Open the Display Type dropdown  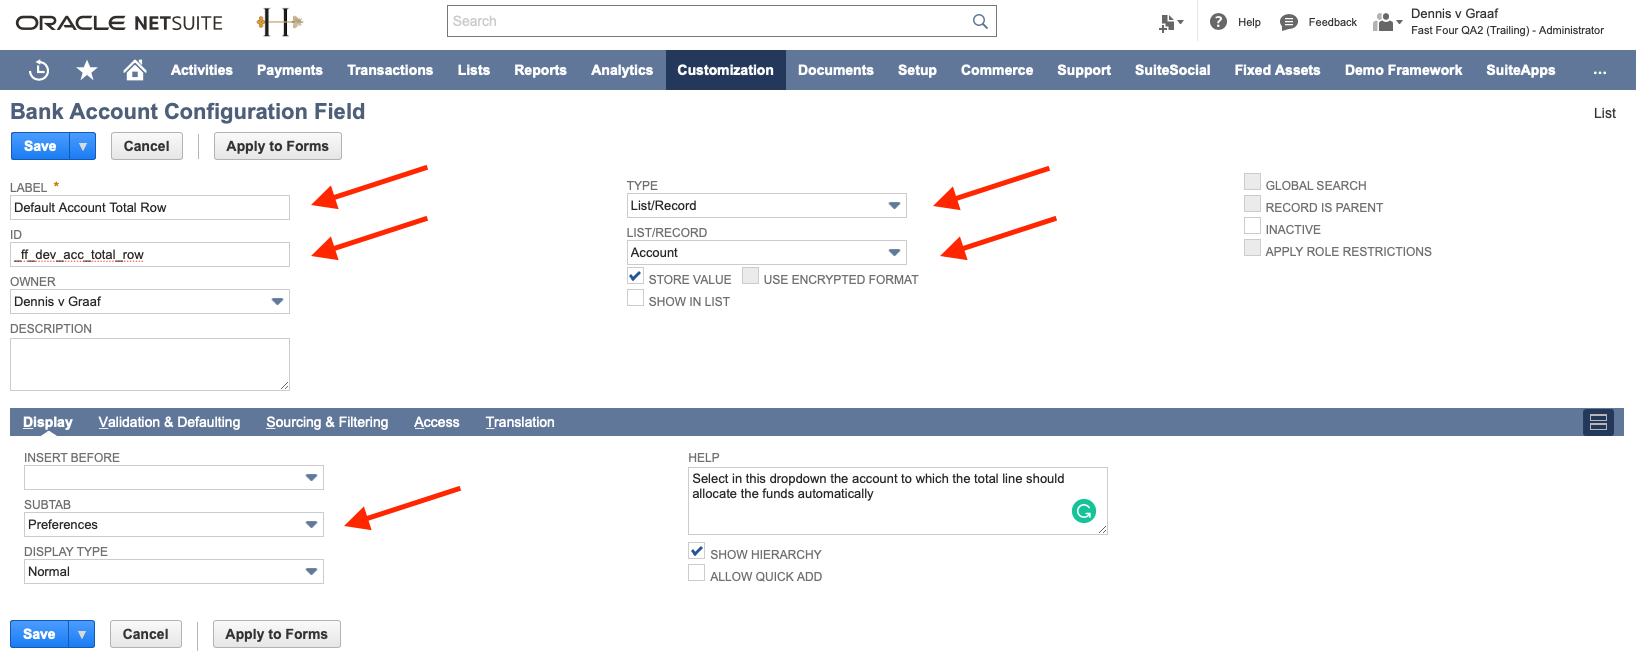pos(174,572)
